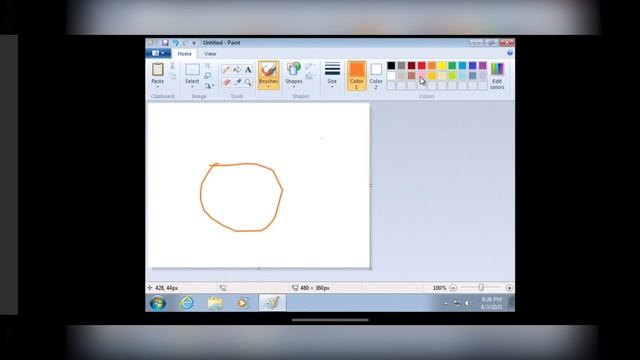Click the Paint taskbar button
Viewport: 640px width, 360px height.
(x=272, y=303)
